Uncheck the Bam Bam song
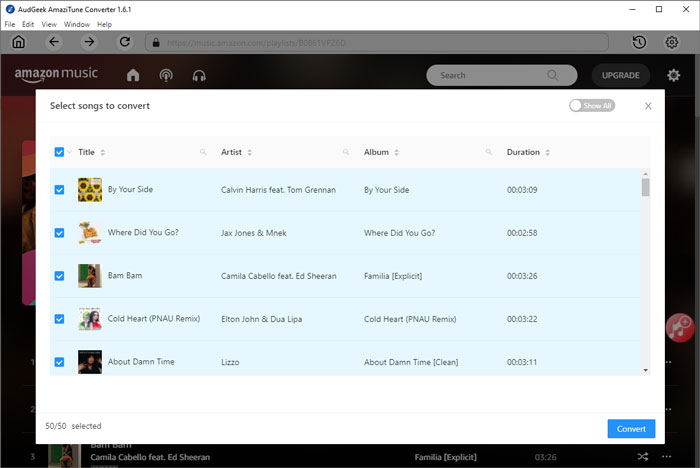Image resolution: width=700 pixels, height=468 pixels. pyautogui.click(x=59, y=276)
